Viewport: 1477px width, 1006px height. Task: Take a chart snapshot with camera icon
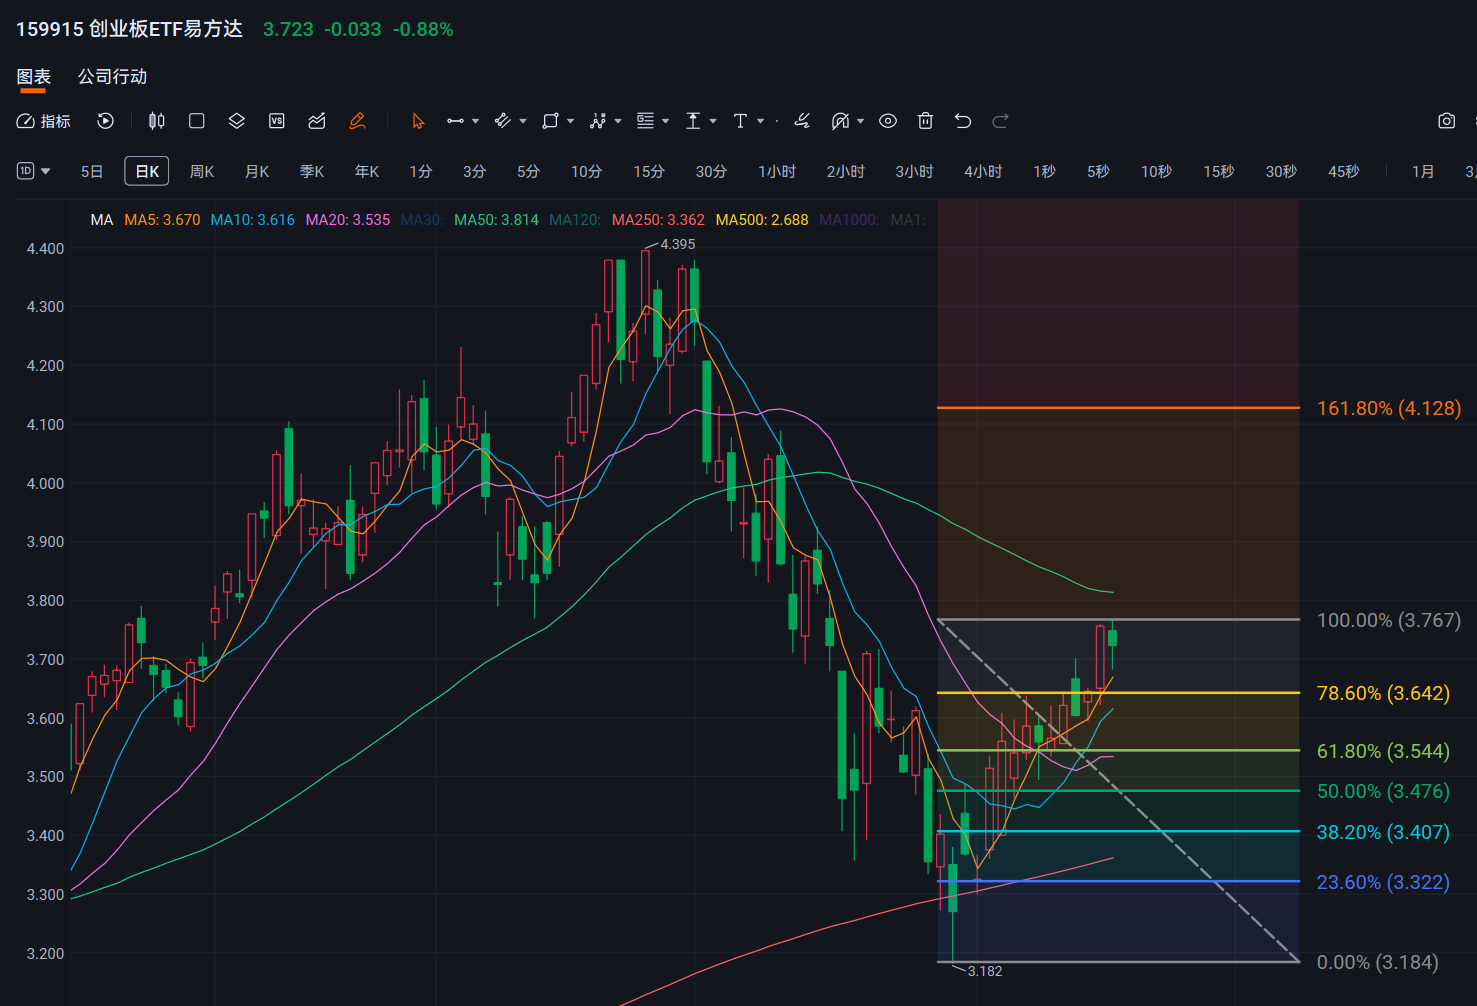pyautogui.click(x=1446, y=121)
